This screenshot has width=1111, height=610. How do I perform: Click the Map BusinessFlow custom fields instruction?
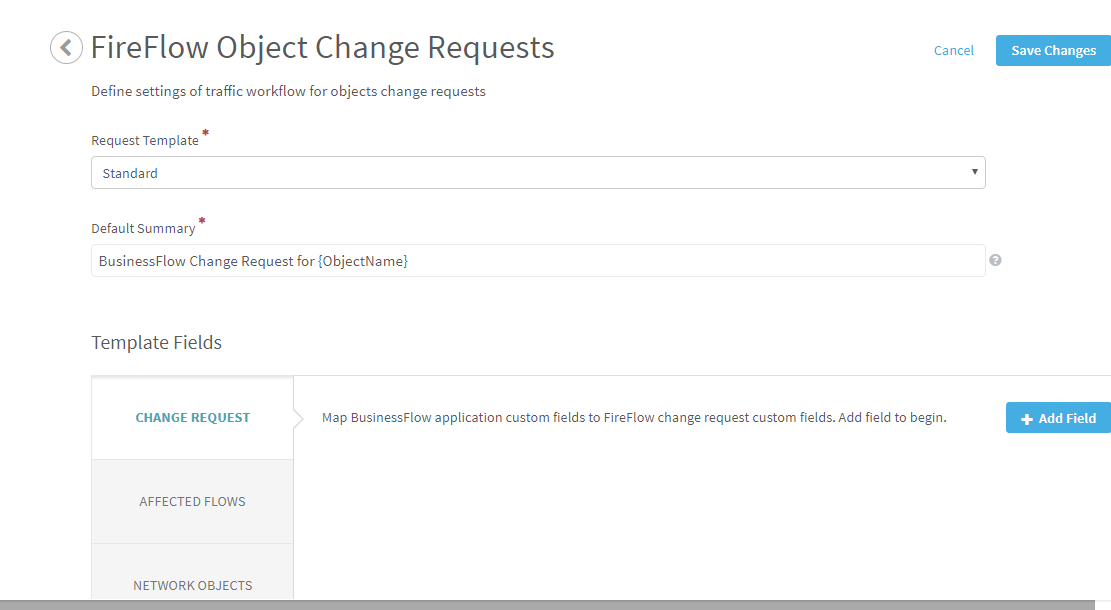coord(633,418)
